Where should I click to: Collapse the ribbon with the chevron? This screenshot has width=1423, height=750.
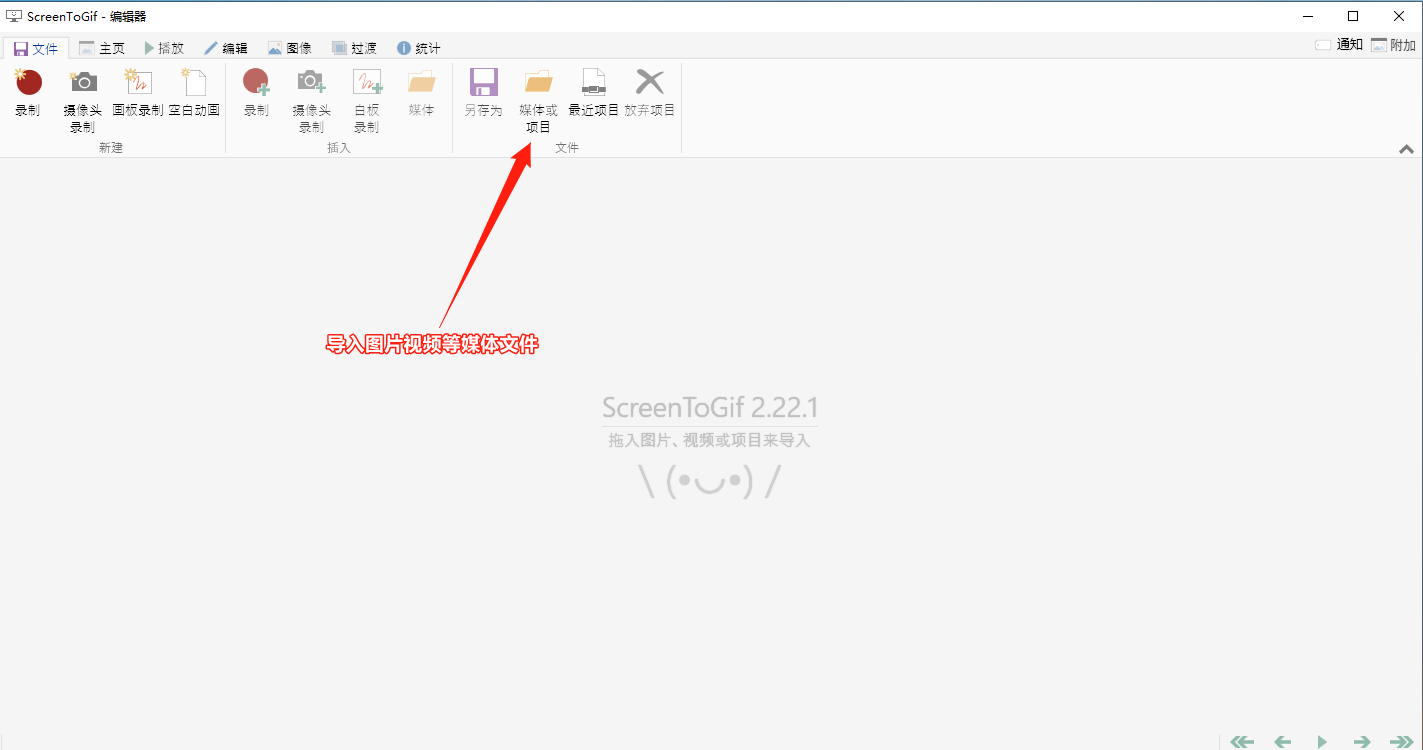pos(1406,149)
